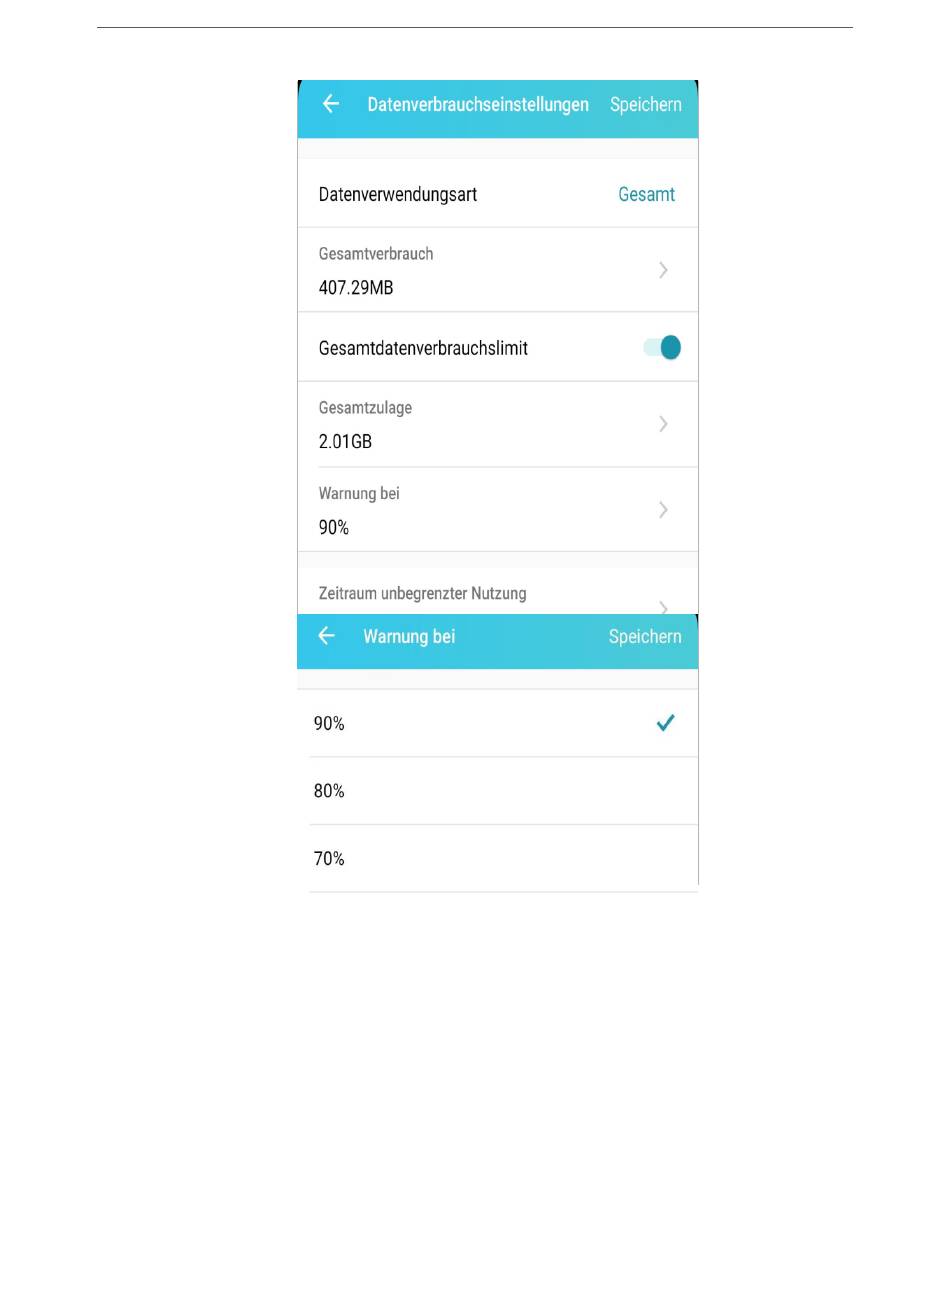The width and height of the screenshot is (950, 1290).
Task: Tap the Gesamtverbrauch 407.29MB entry
Action: point(498,270)
